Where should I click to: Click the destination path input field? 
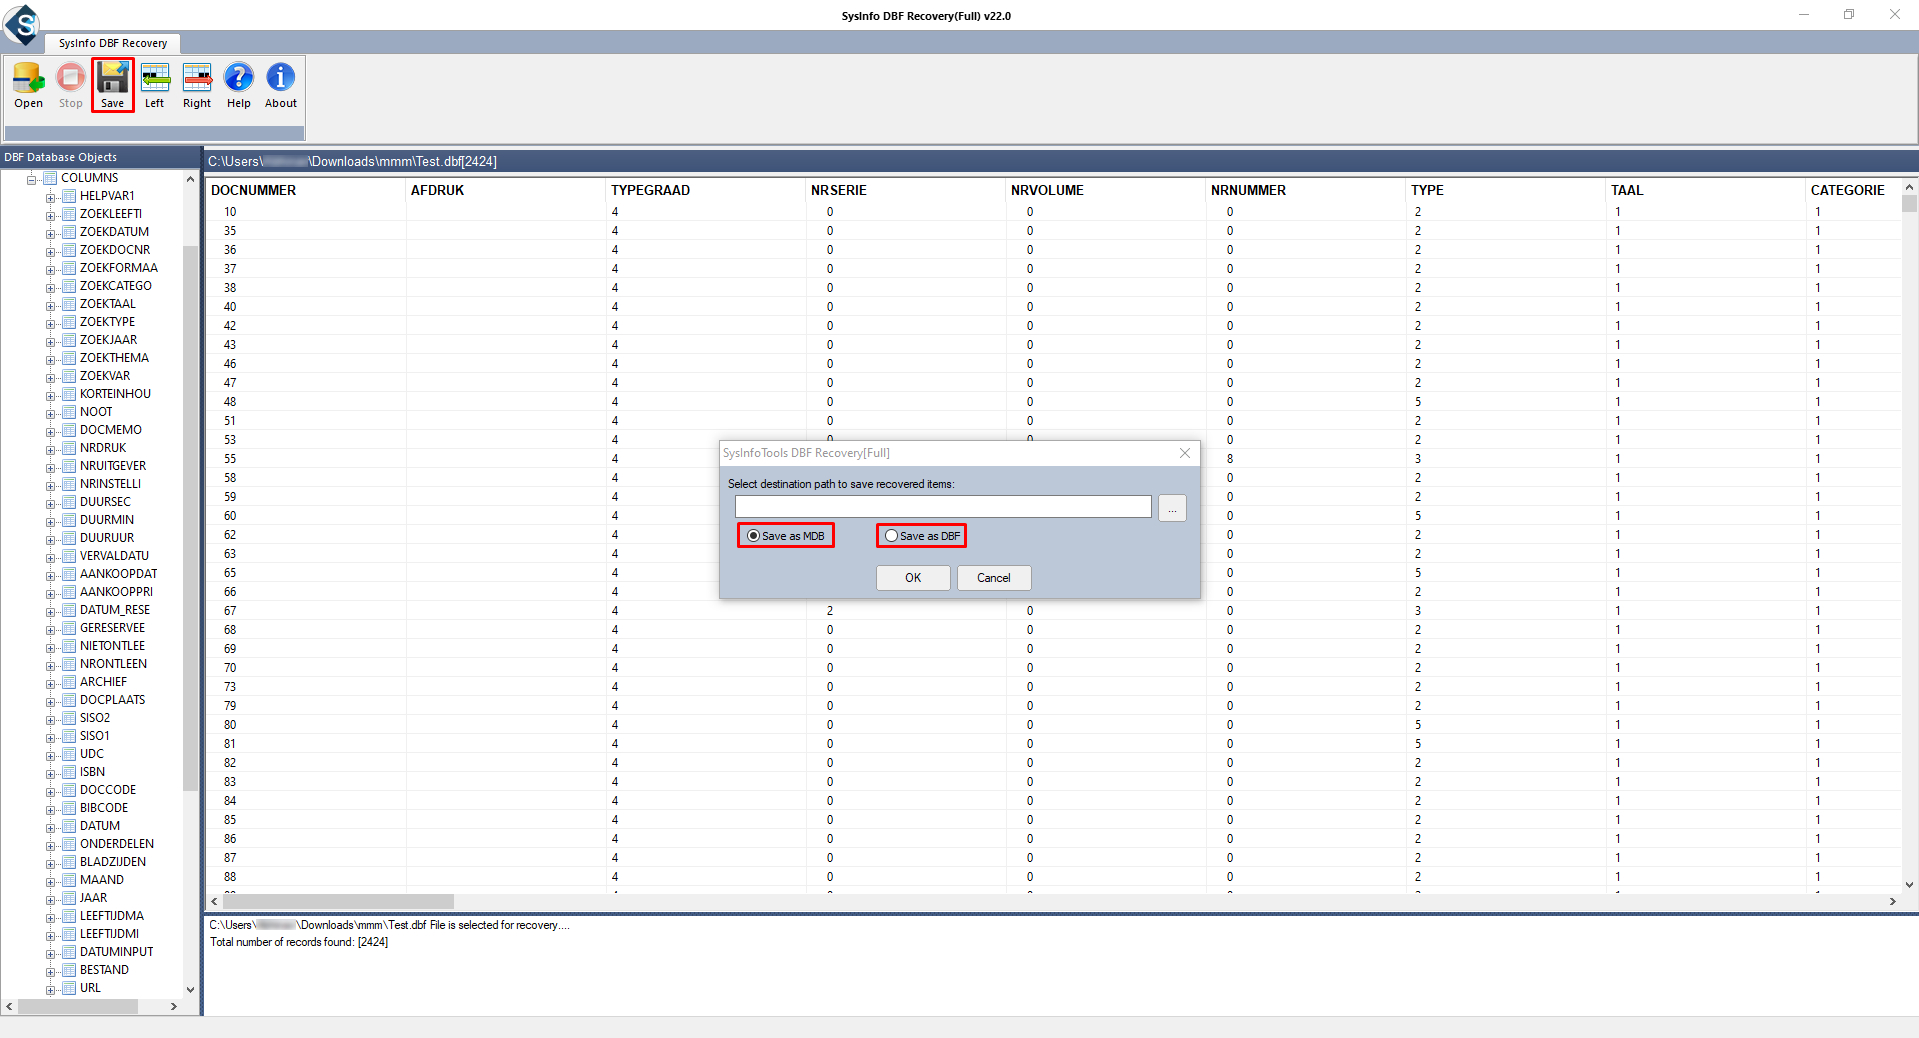pos(942,506)
